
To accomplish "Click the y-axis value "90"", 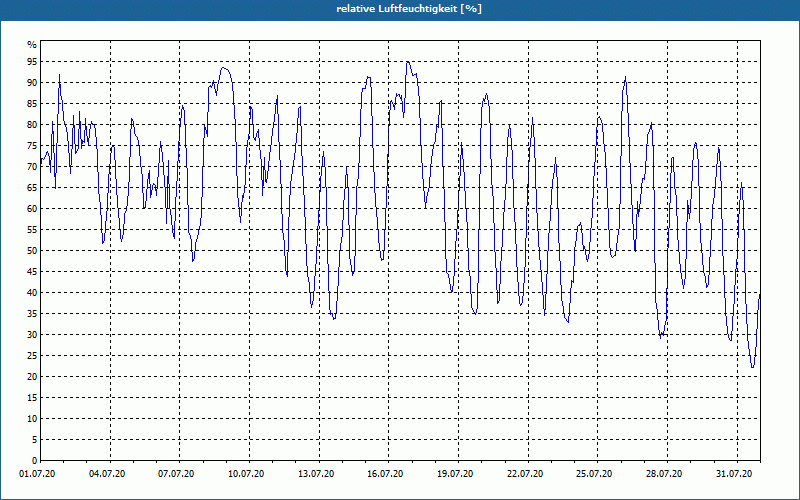I will [x=32, y=83].
